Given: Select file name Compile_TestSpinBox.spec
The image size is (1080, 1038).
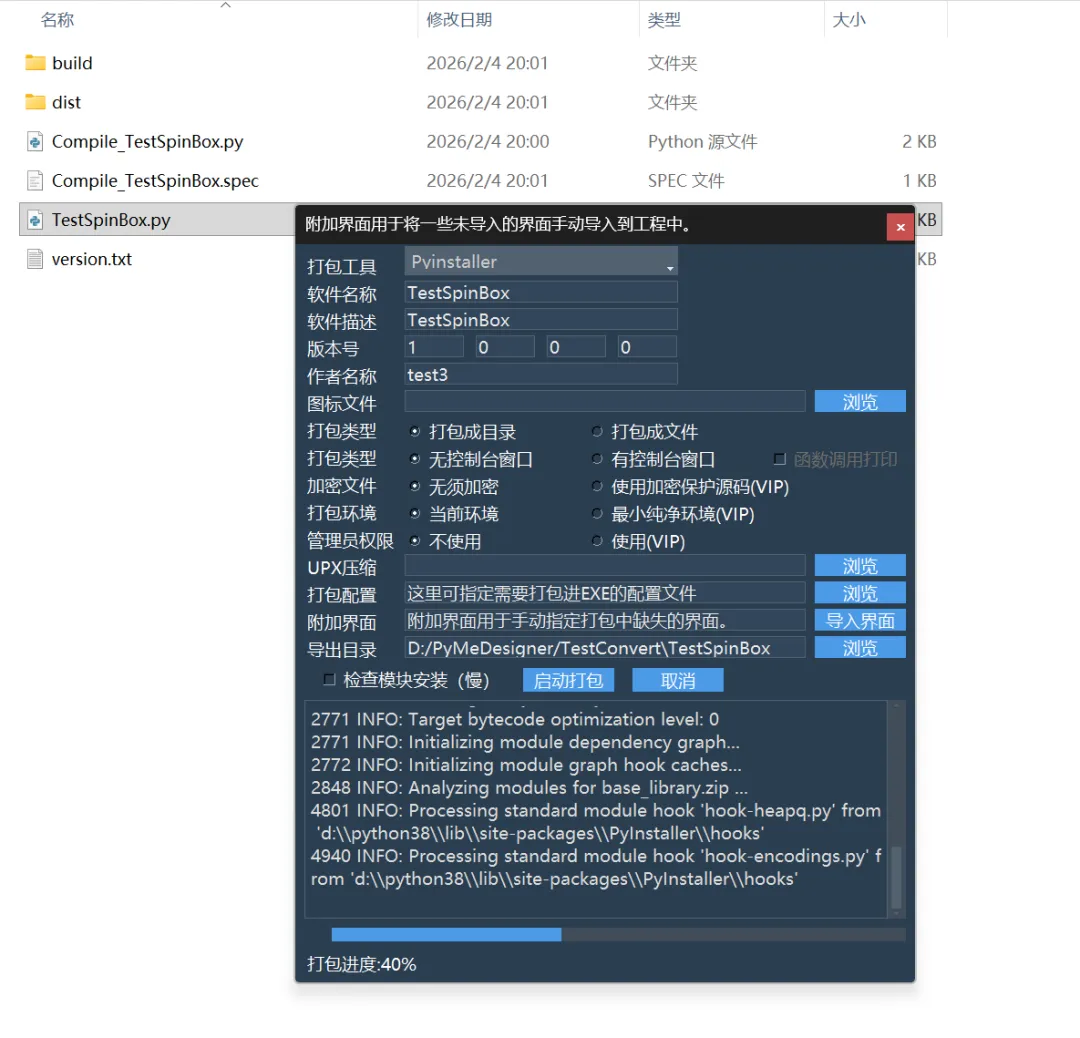Looking at the screenshot, I should pyautogui.click(x=155, y=181).
